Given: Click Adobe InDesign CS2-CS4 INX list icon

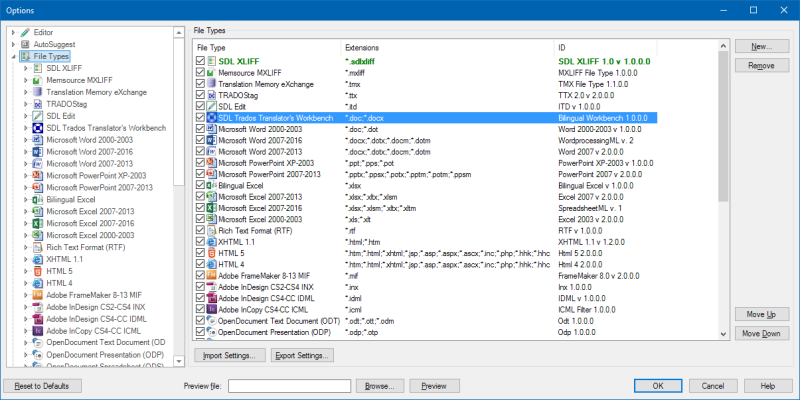Looking at the screenshot, I should pyautogui.click(x=212, y=287).
